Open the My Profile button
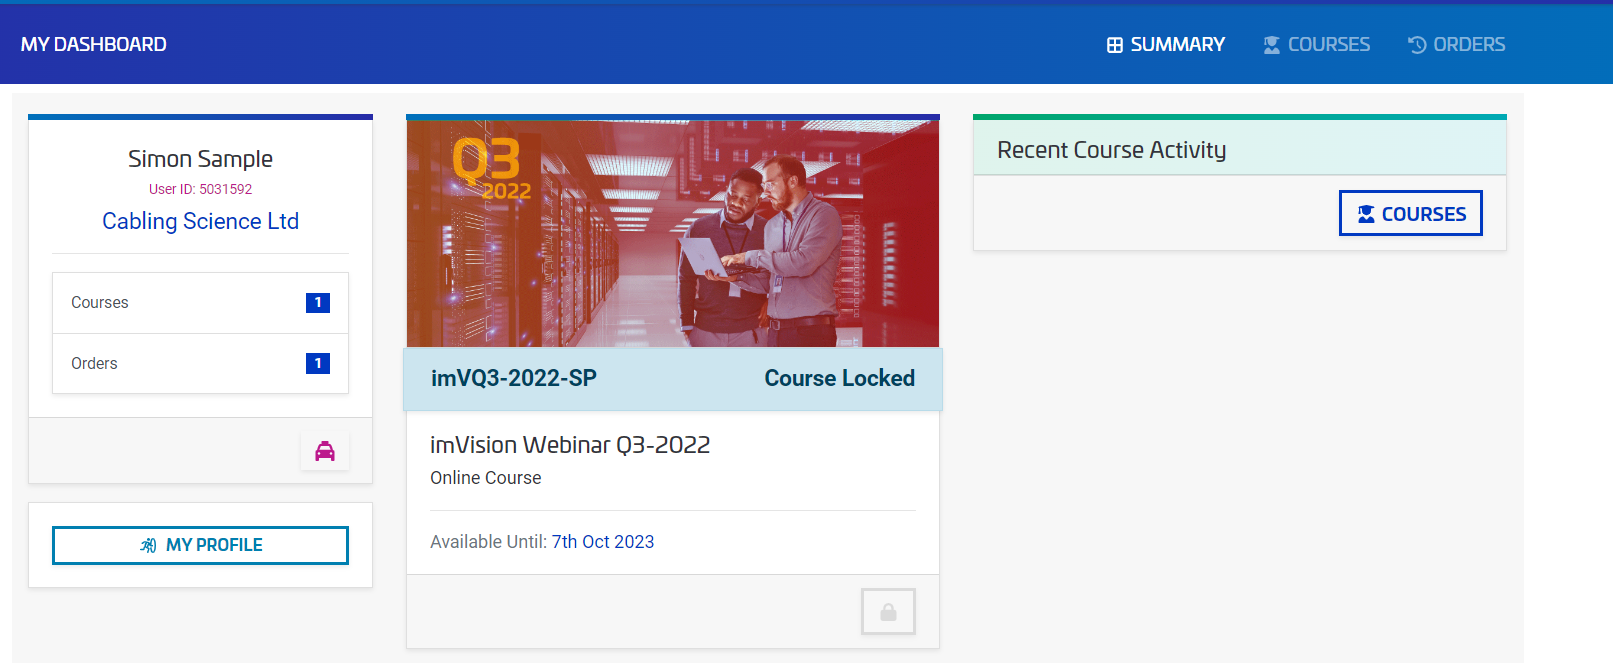 (200, 545)
